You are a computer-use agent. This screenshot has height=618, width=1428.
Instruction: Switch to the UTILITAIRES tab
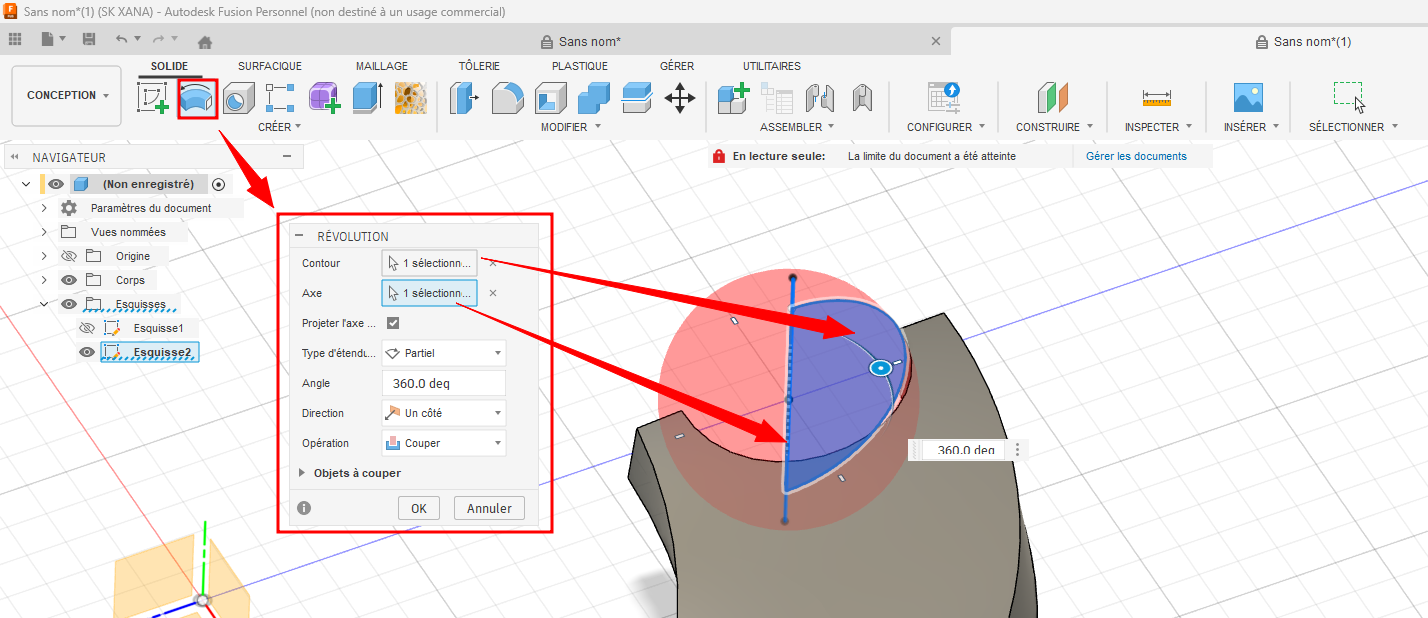pyautogui.click(x=772, y=66)
